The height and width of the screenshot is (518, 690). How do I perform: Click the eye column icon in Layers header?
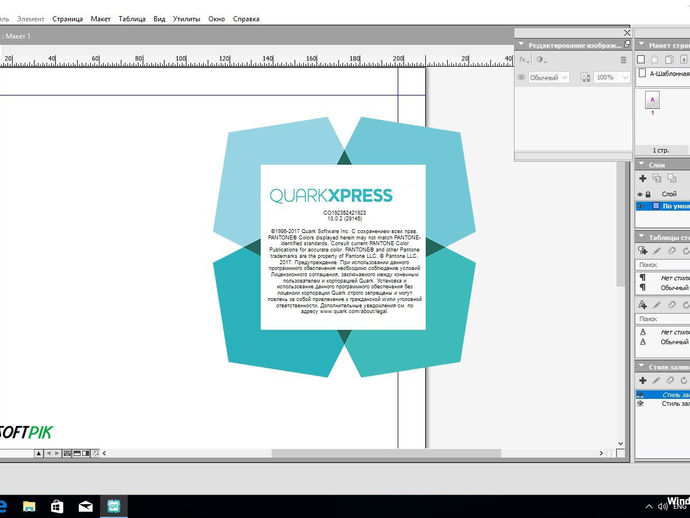pos(640,195)
